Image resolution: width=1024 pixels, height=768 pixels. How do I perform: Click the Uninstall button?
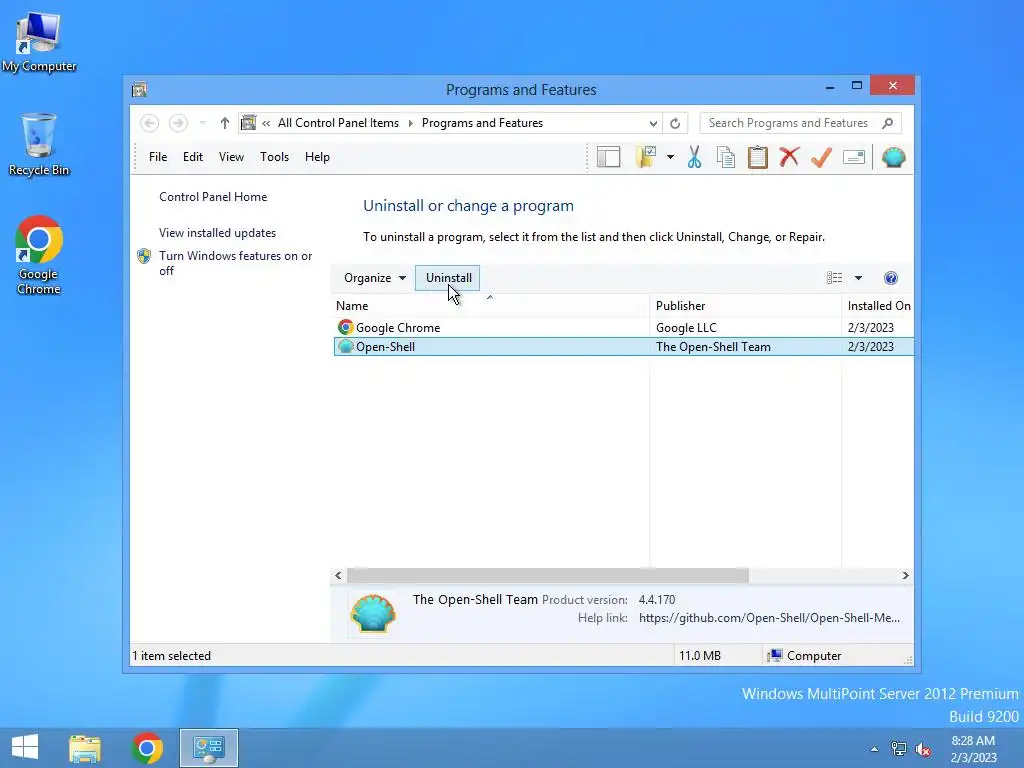(448, 278)
